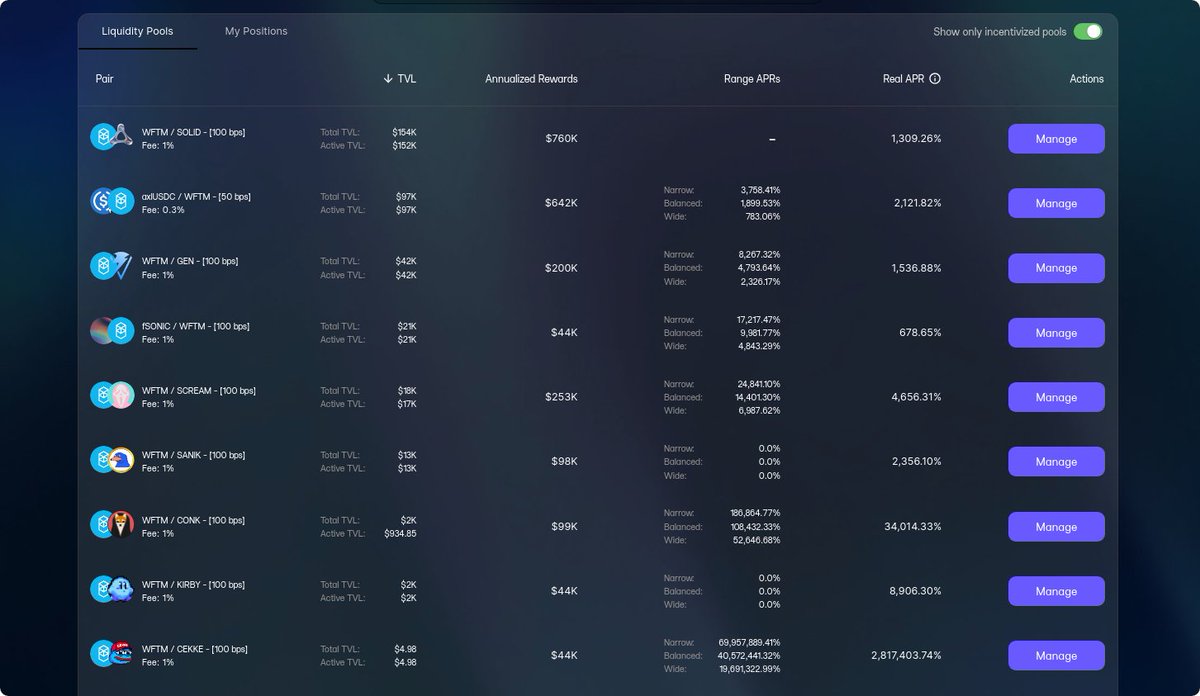Click WFTM / GEN pair token icons
Screen dimensions: 1200x696
(x=112, y=266)
